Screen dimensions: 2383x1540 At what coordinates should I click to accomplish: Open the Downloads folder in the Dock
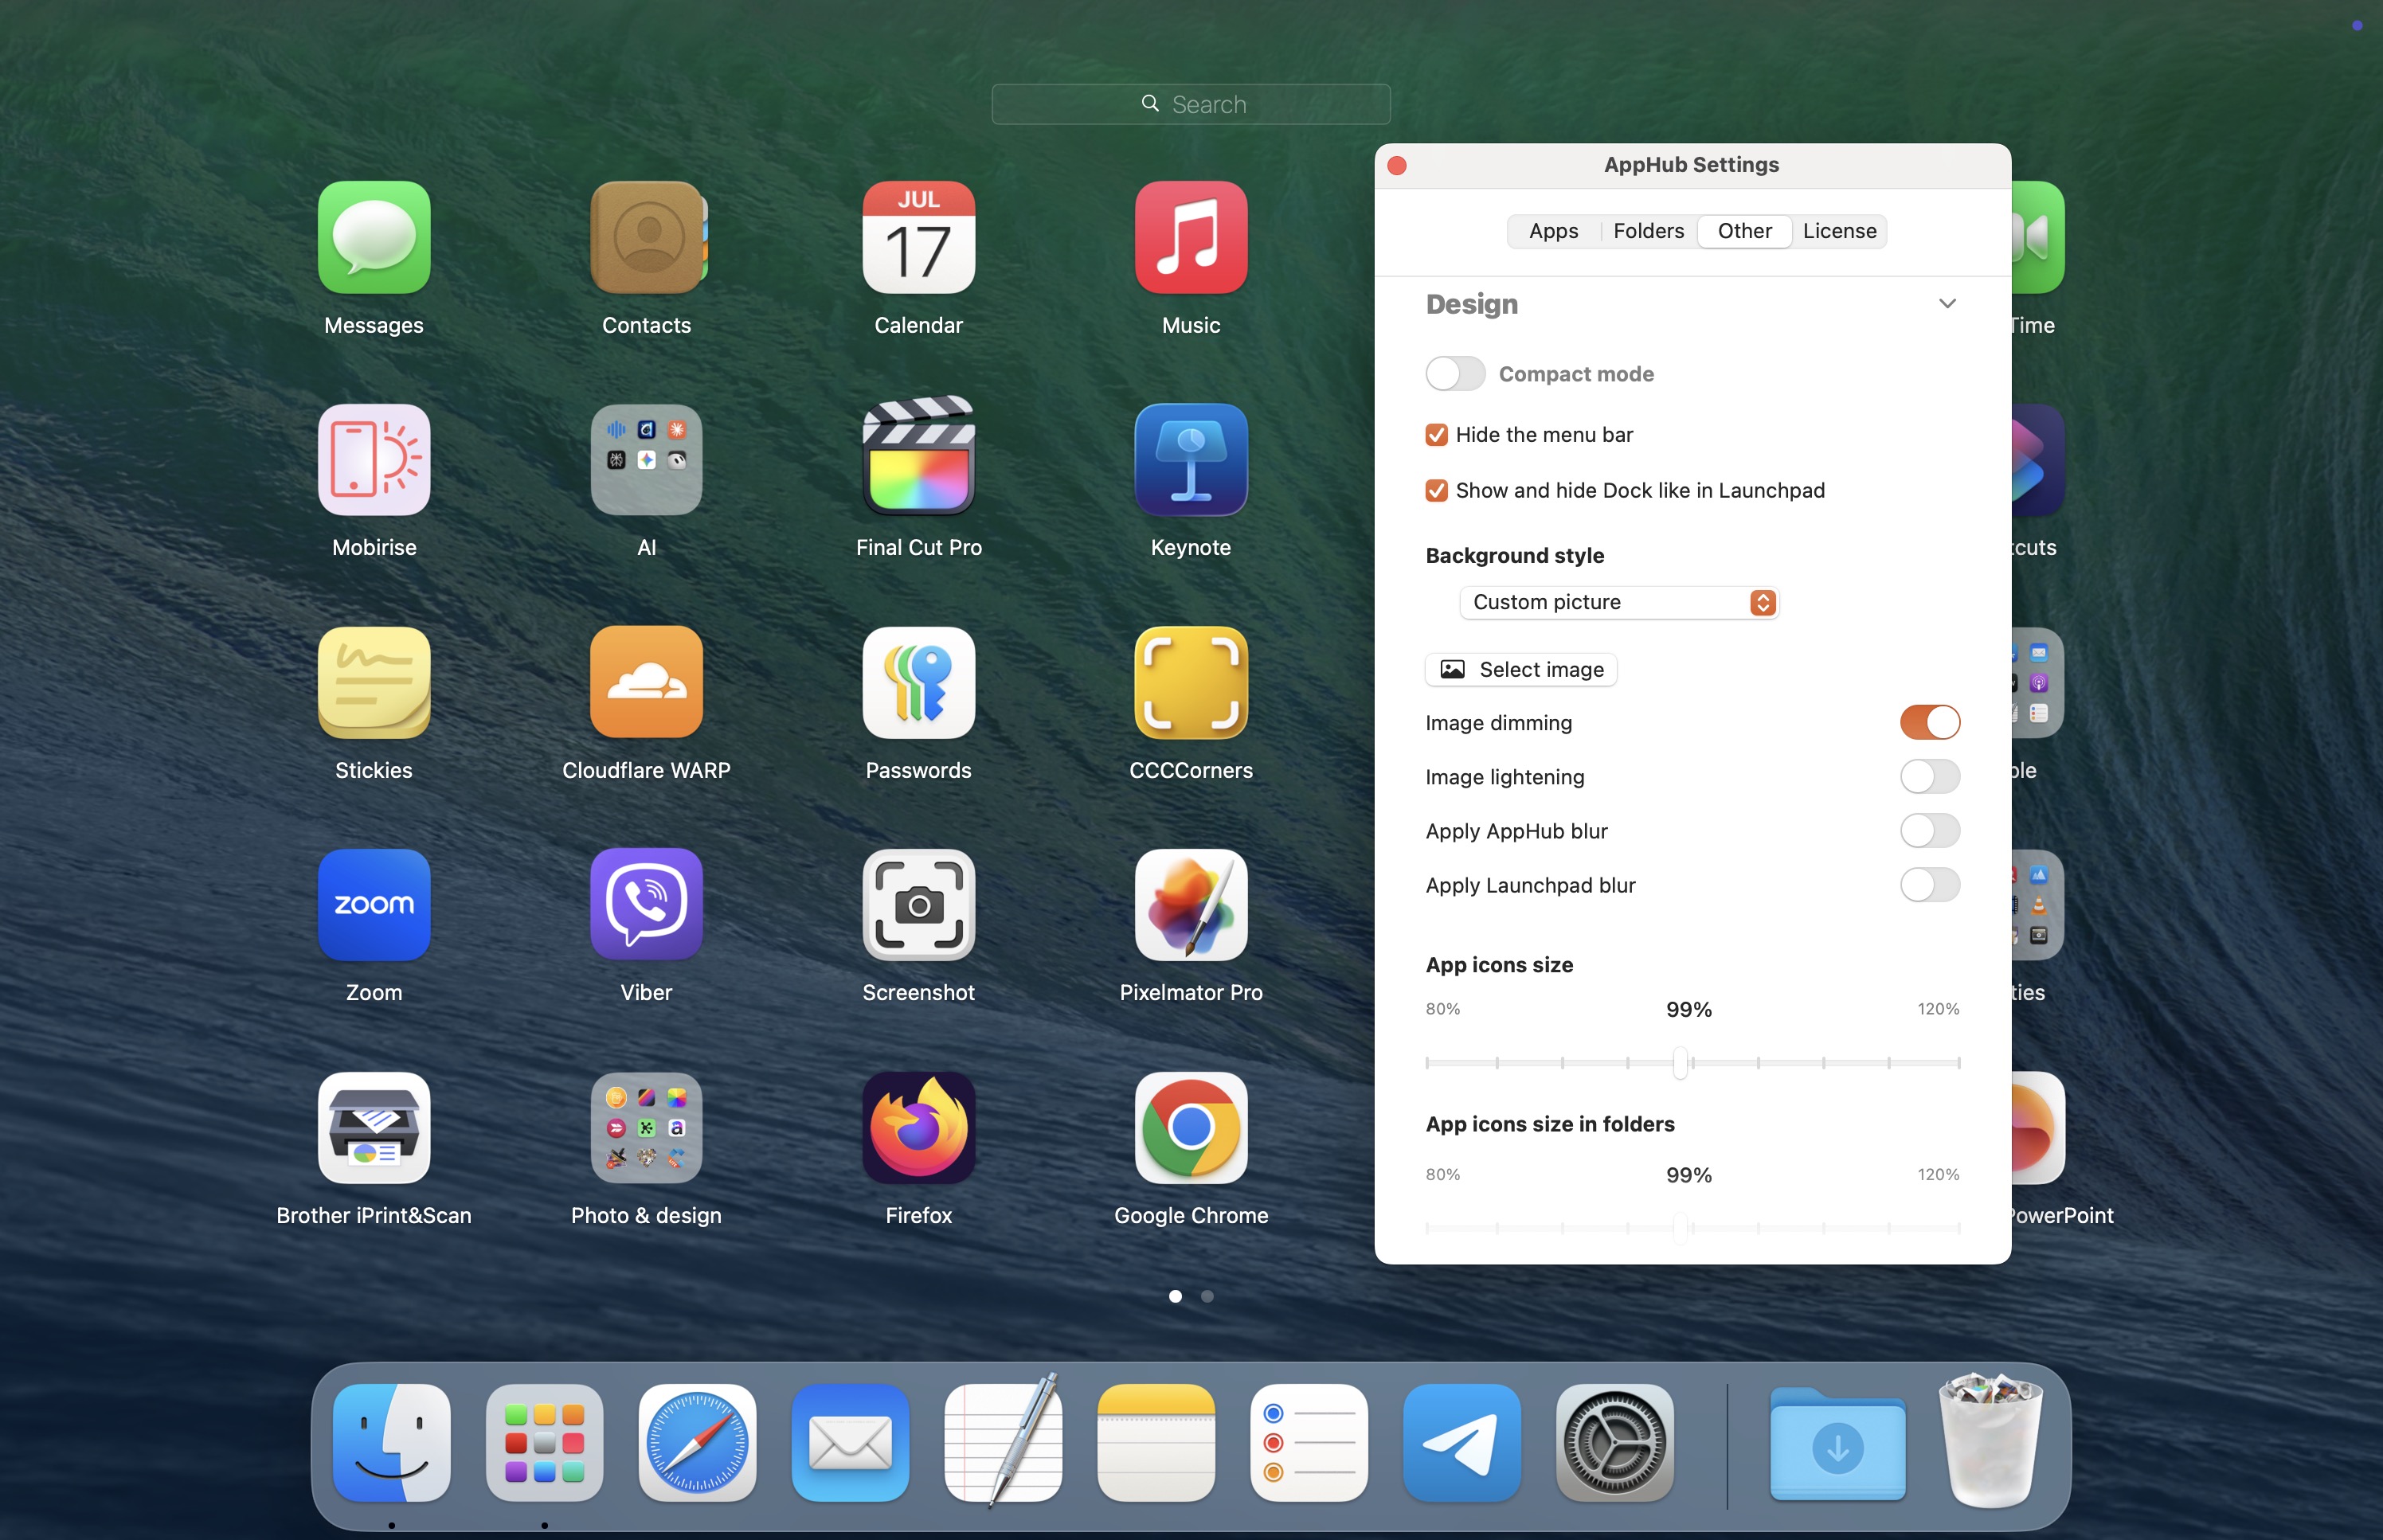pyautogui.click(x=1838, y=1443)
